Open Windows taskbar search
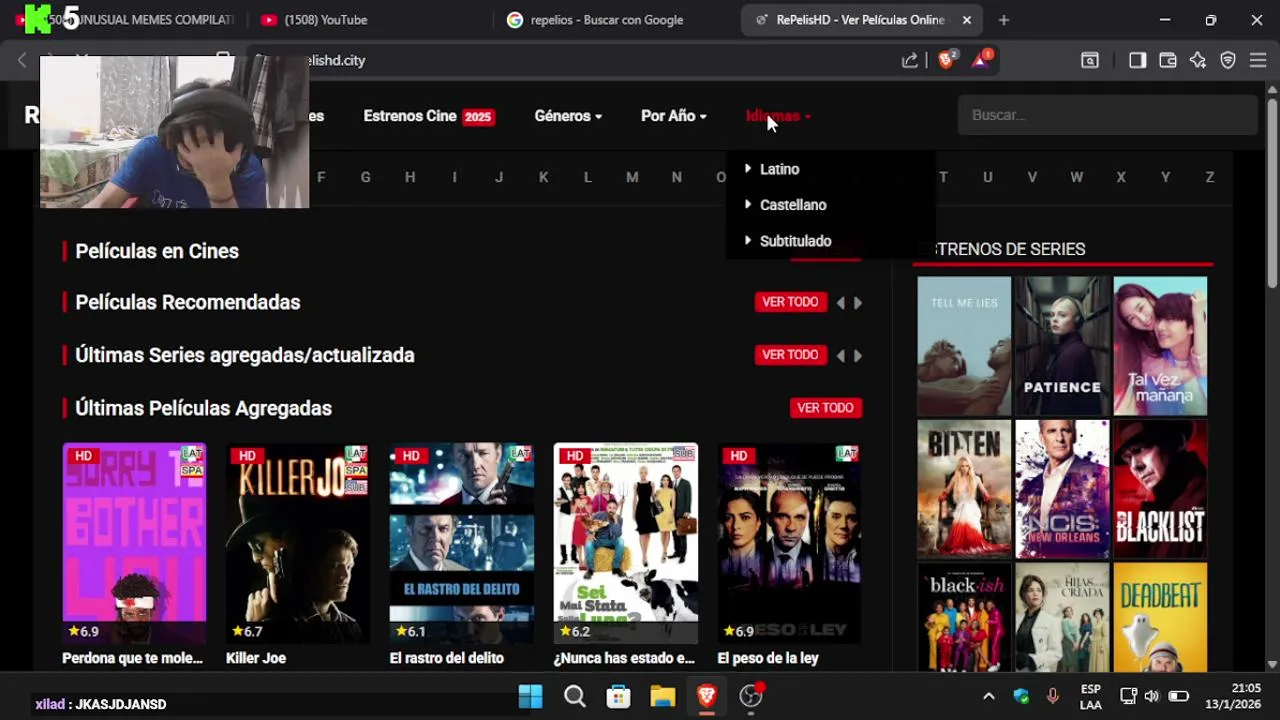1280x720 pixels. pyautogui.click(x=575, y=697)
